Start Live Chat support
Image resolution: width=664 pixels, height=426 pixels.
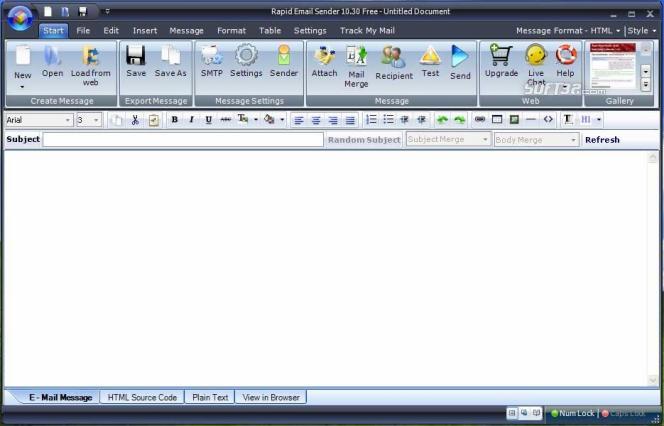536,55
